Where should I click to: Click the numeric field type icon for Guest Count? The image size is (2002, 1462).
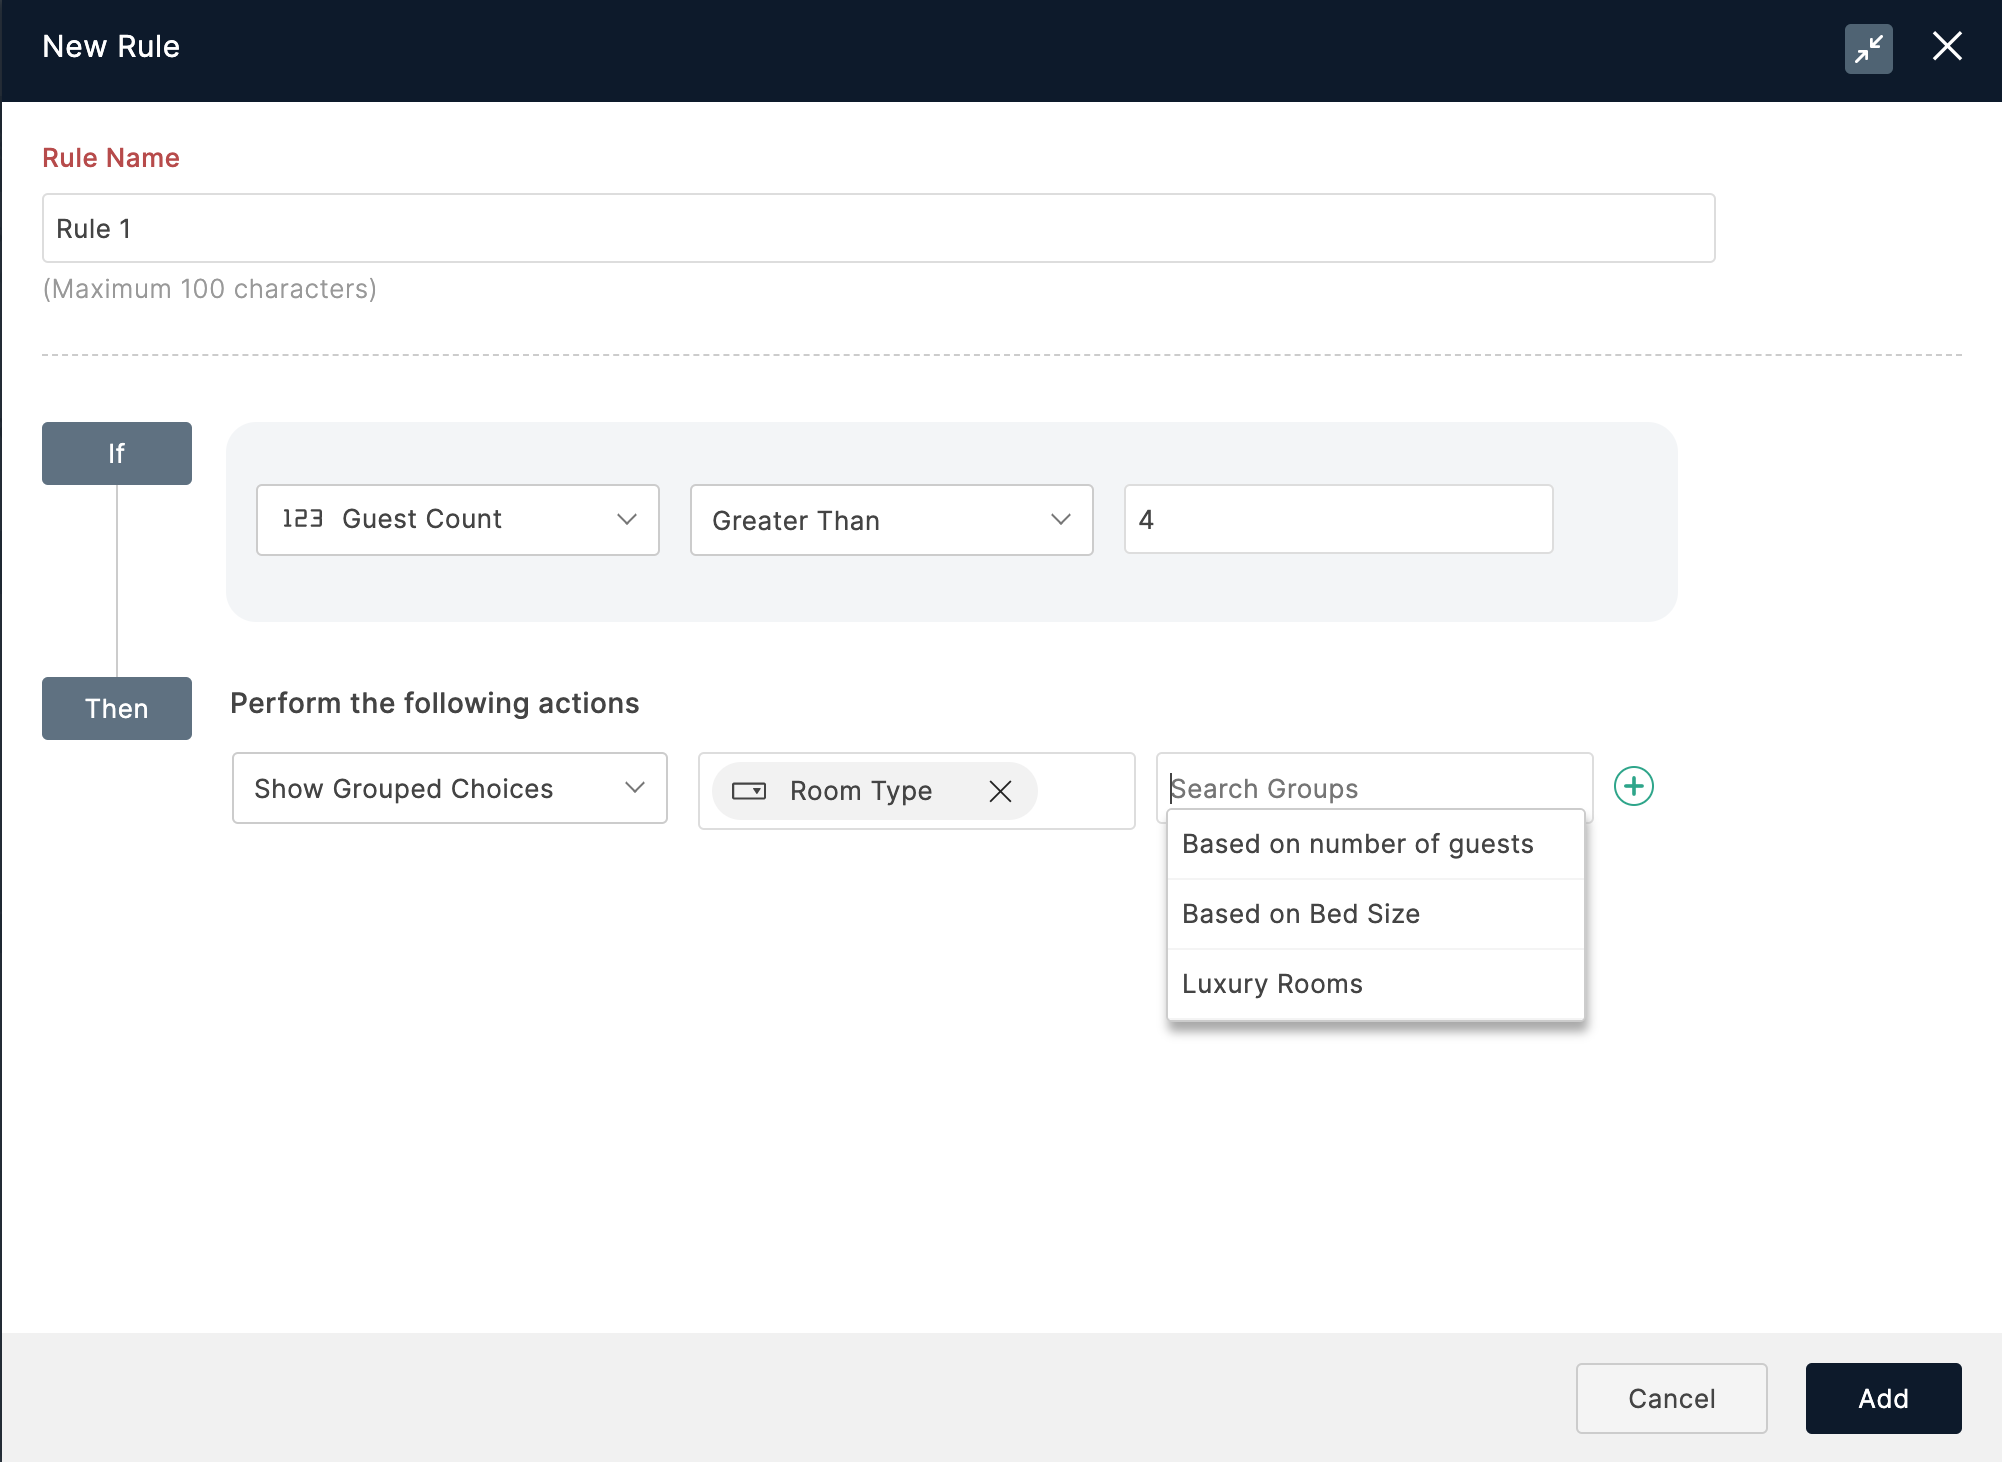(x=298, y=519)
